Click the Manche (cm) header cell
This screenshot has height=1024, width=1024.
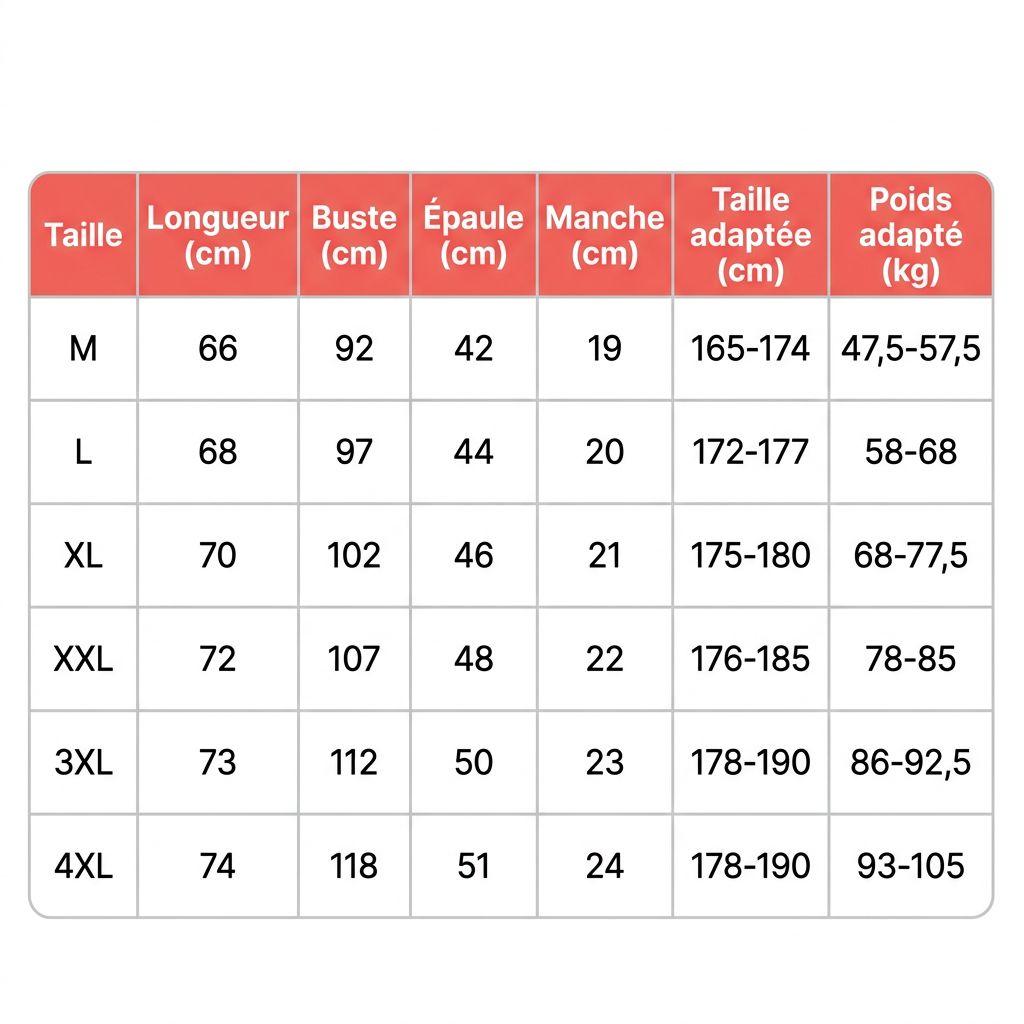[x=605, y=235]
